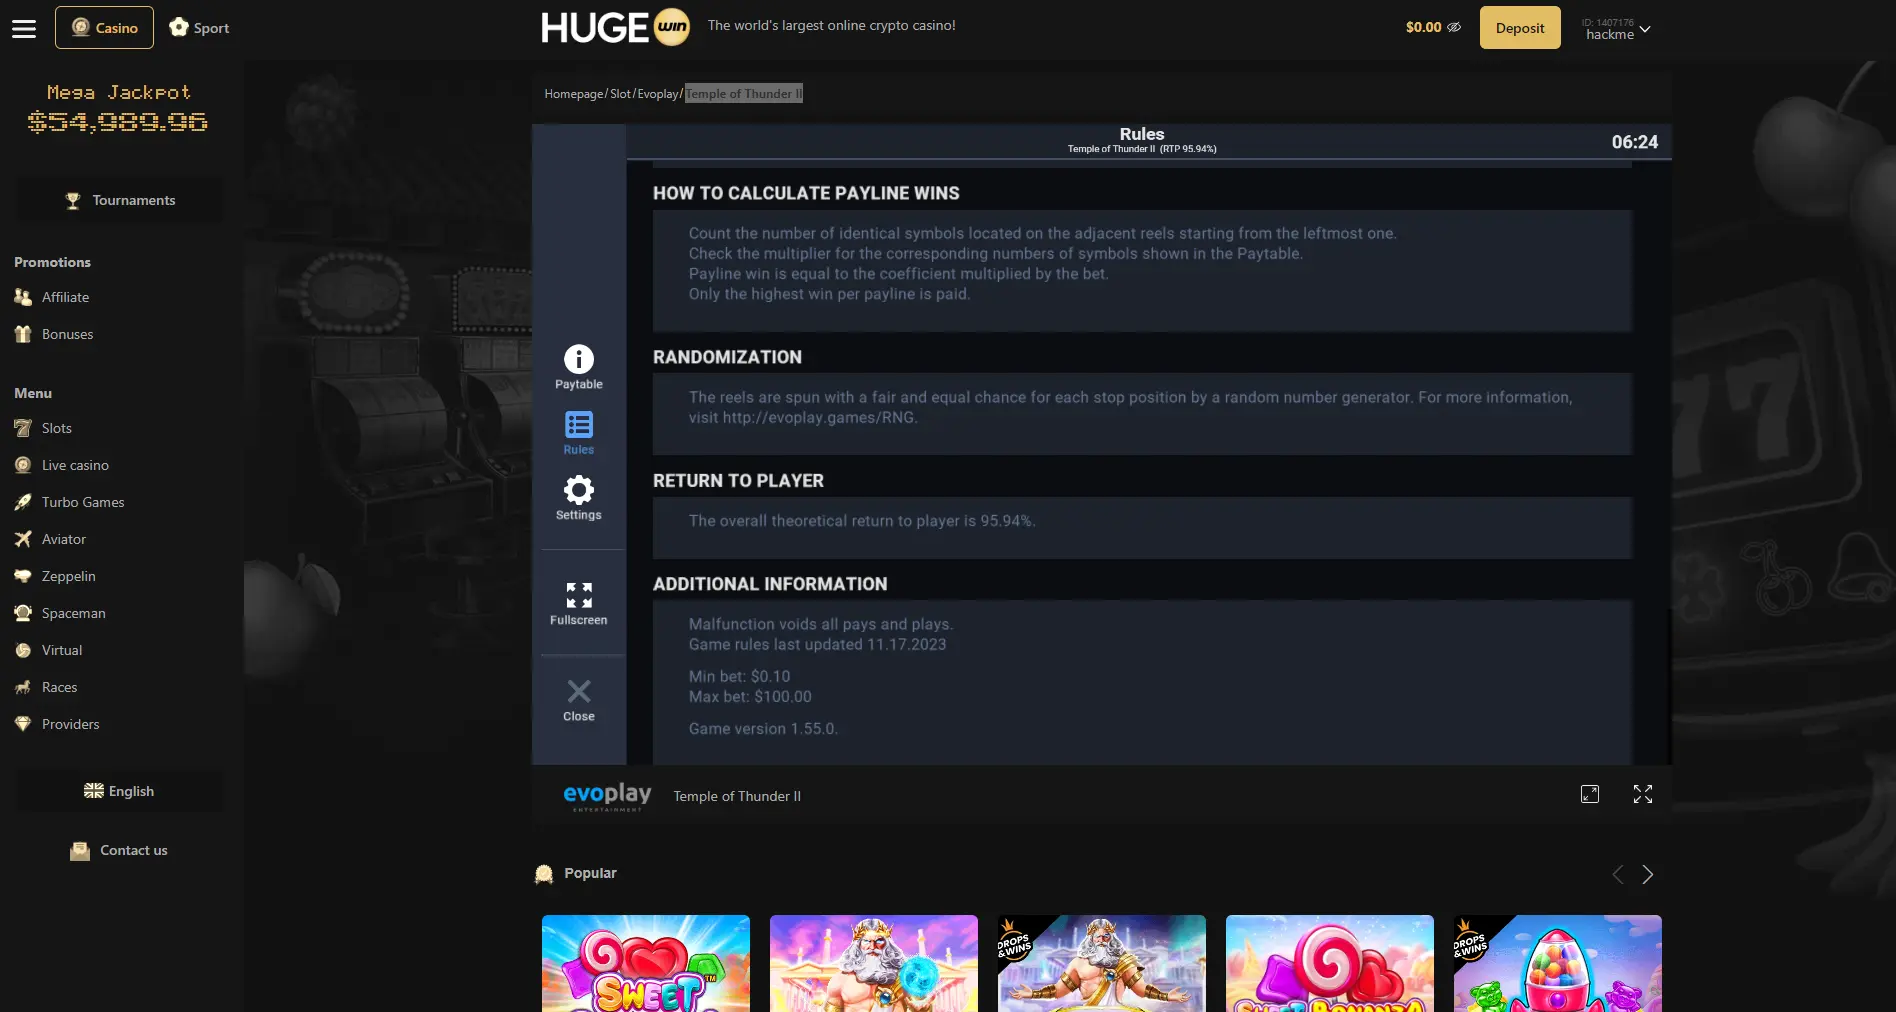Click the Contact us envelope icon
1896x1012 pixels.
pyautogui.click(x=80, y=851)
